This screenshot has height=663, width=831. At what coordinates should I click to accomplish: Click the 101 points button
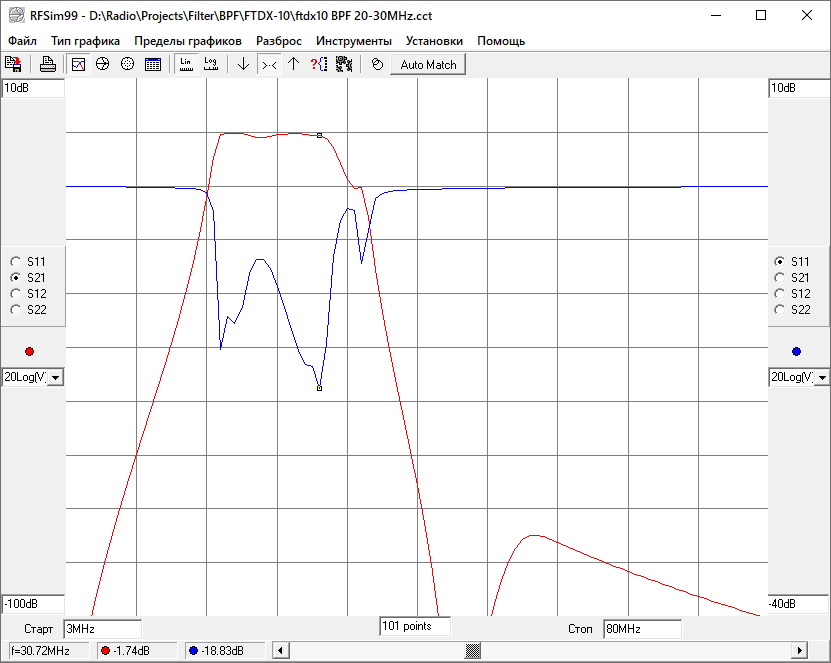pos(414,626)
